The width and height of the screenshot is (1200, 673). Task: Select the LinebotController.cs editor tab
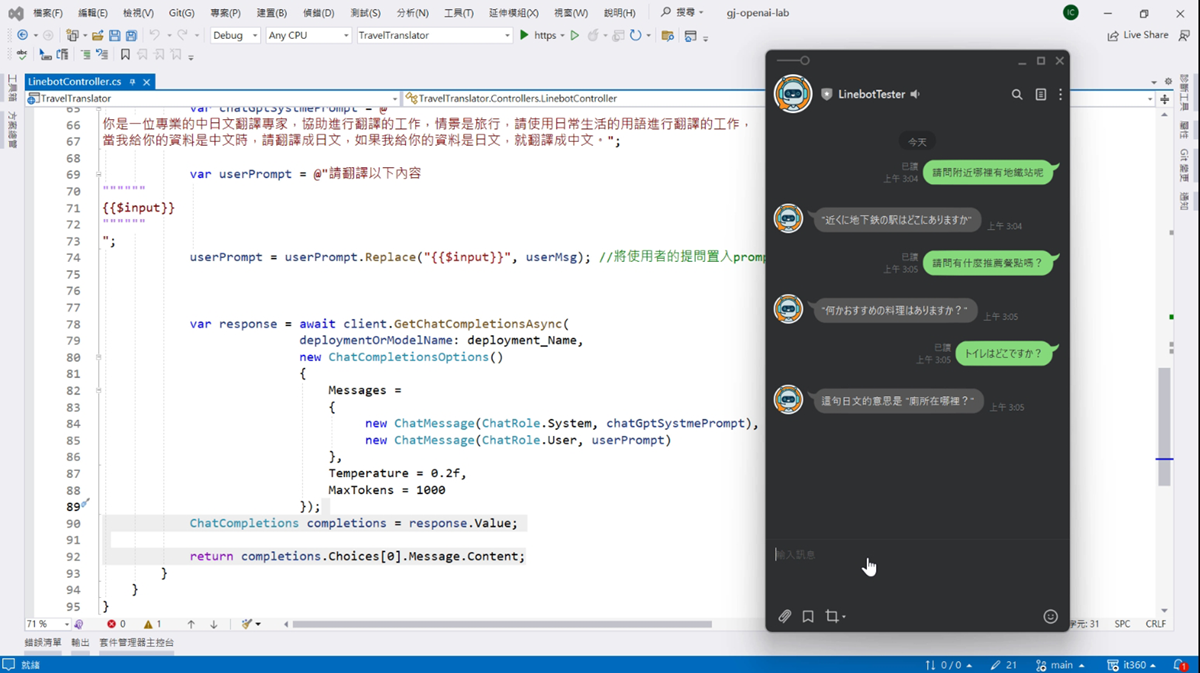75,81
